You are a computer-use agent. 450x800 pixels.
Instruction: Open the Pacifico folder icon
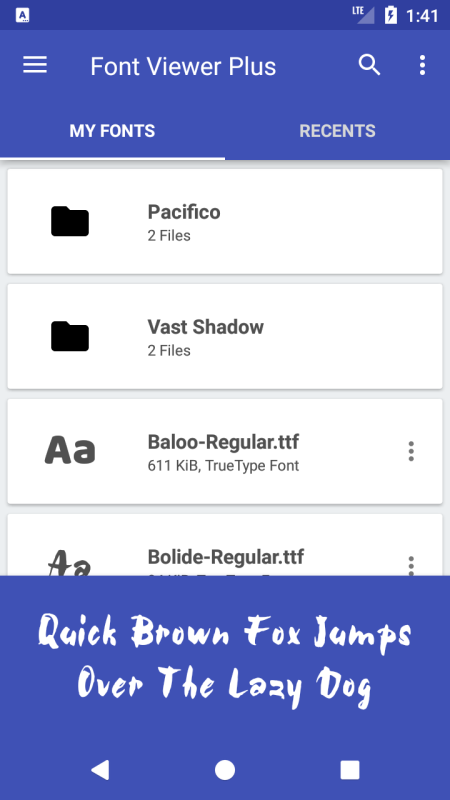pyautogui.click(x=70, y=221)
